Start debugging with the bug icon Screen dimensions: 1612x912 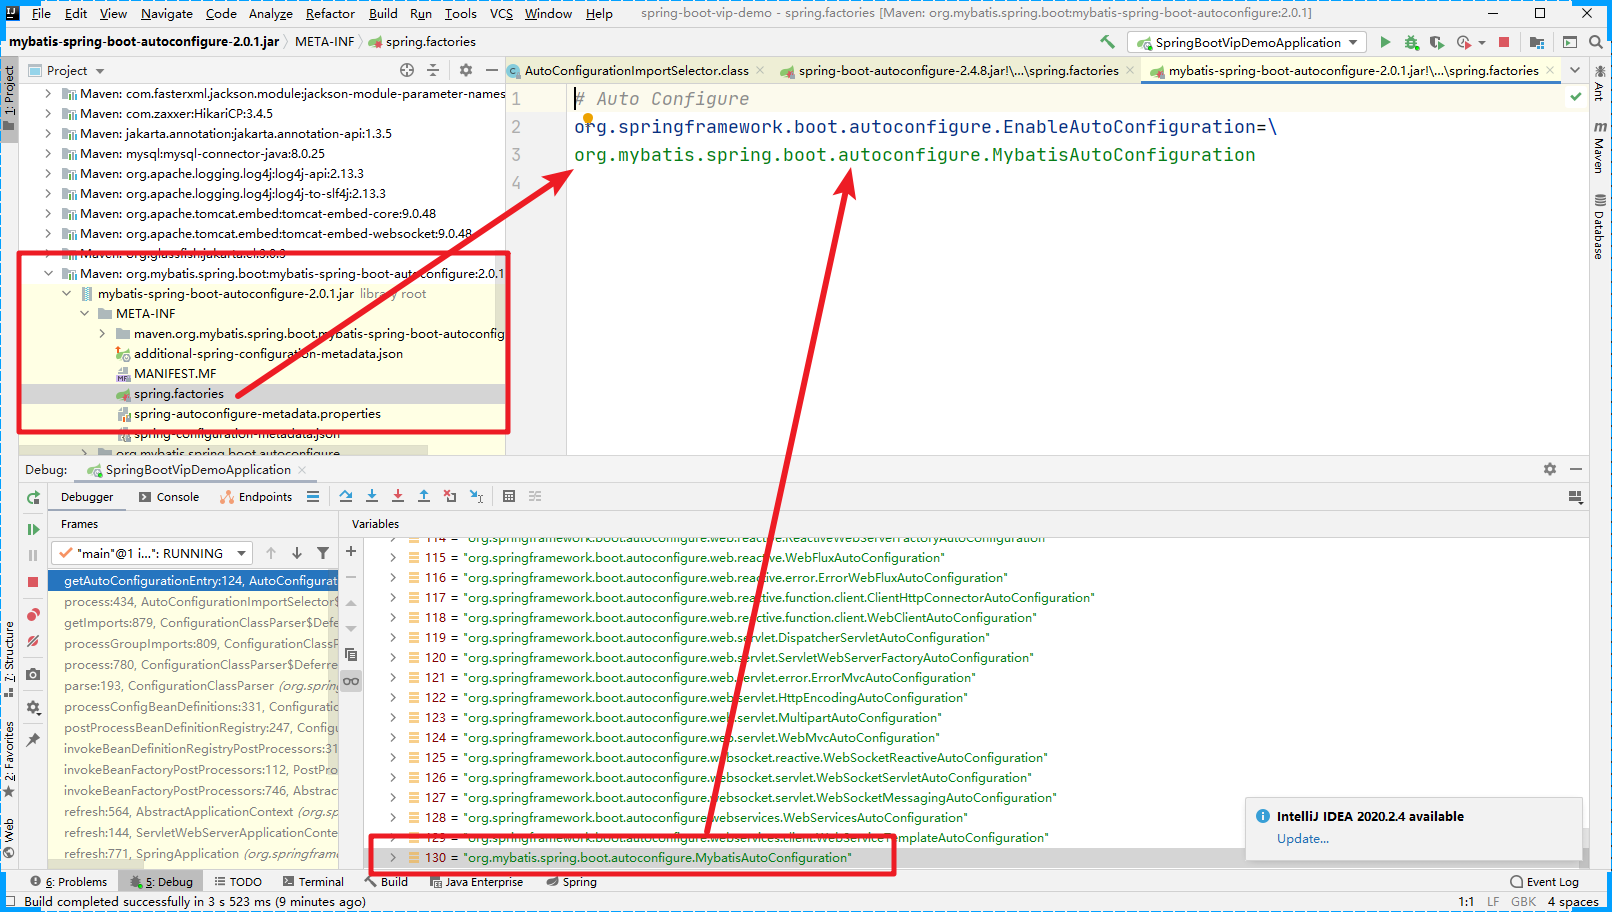point(1411,42)
